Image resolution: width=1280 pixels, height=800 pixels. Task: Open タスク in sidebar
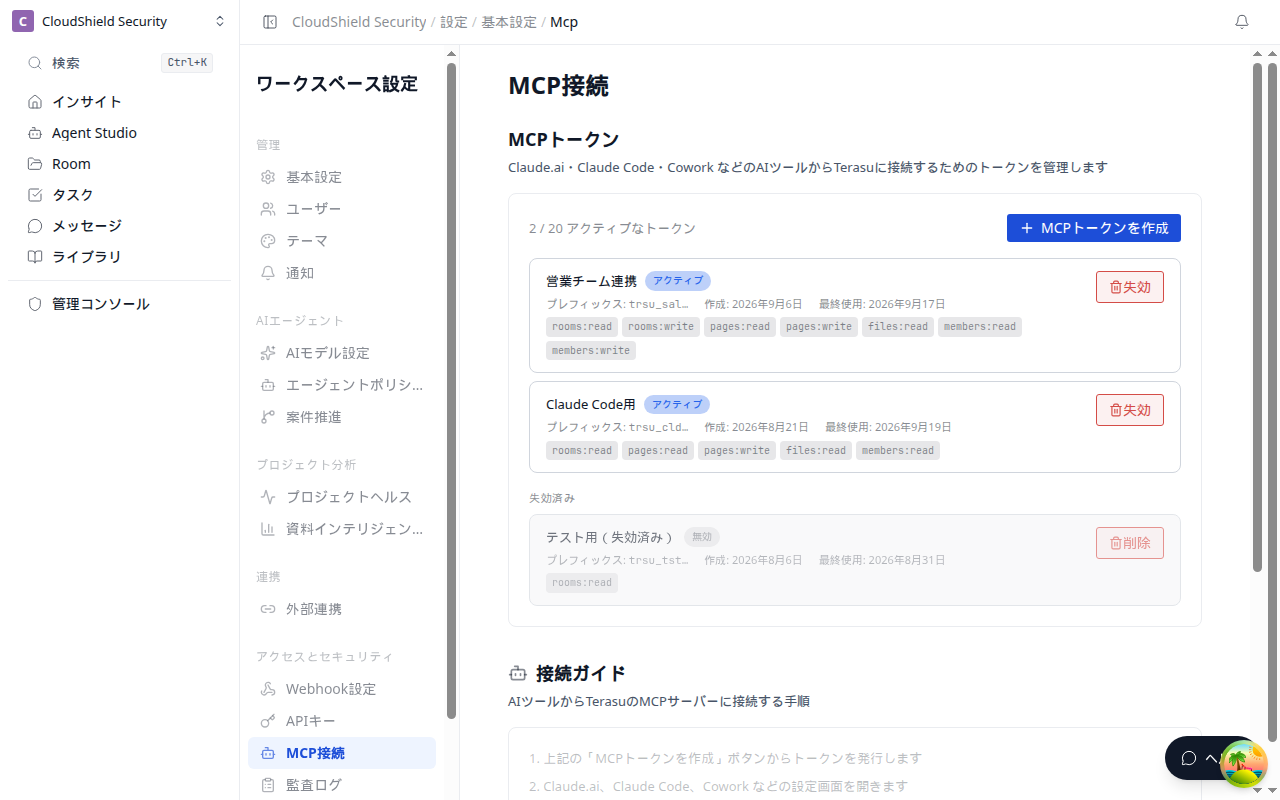(120, 195)
